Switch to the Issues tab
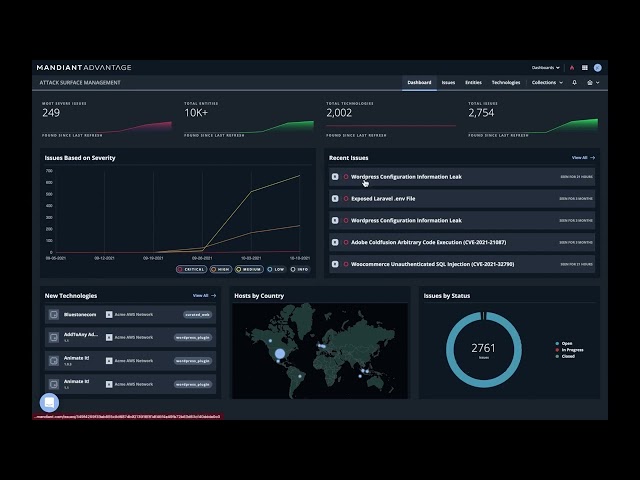Viewport: 640px width, 480px height. (x=448, y=82)
